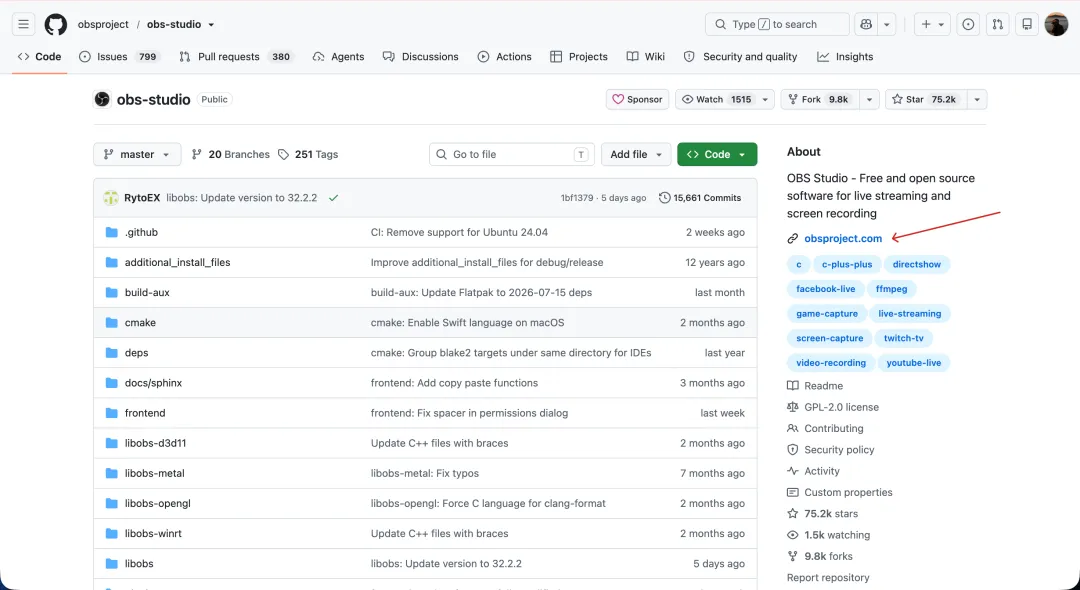Open the issues shortcut icon in header
The height and width of the screenshot is (590, 1080).
968,24
